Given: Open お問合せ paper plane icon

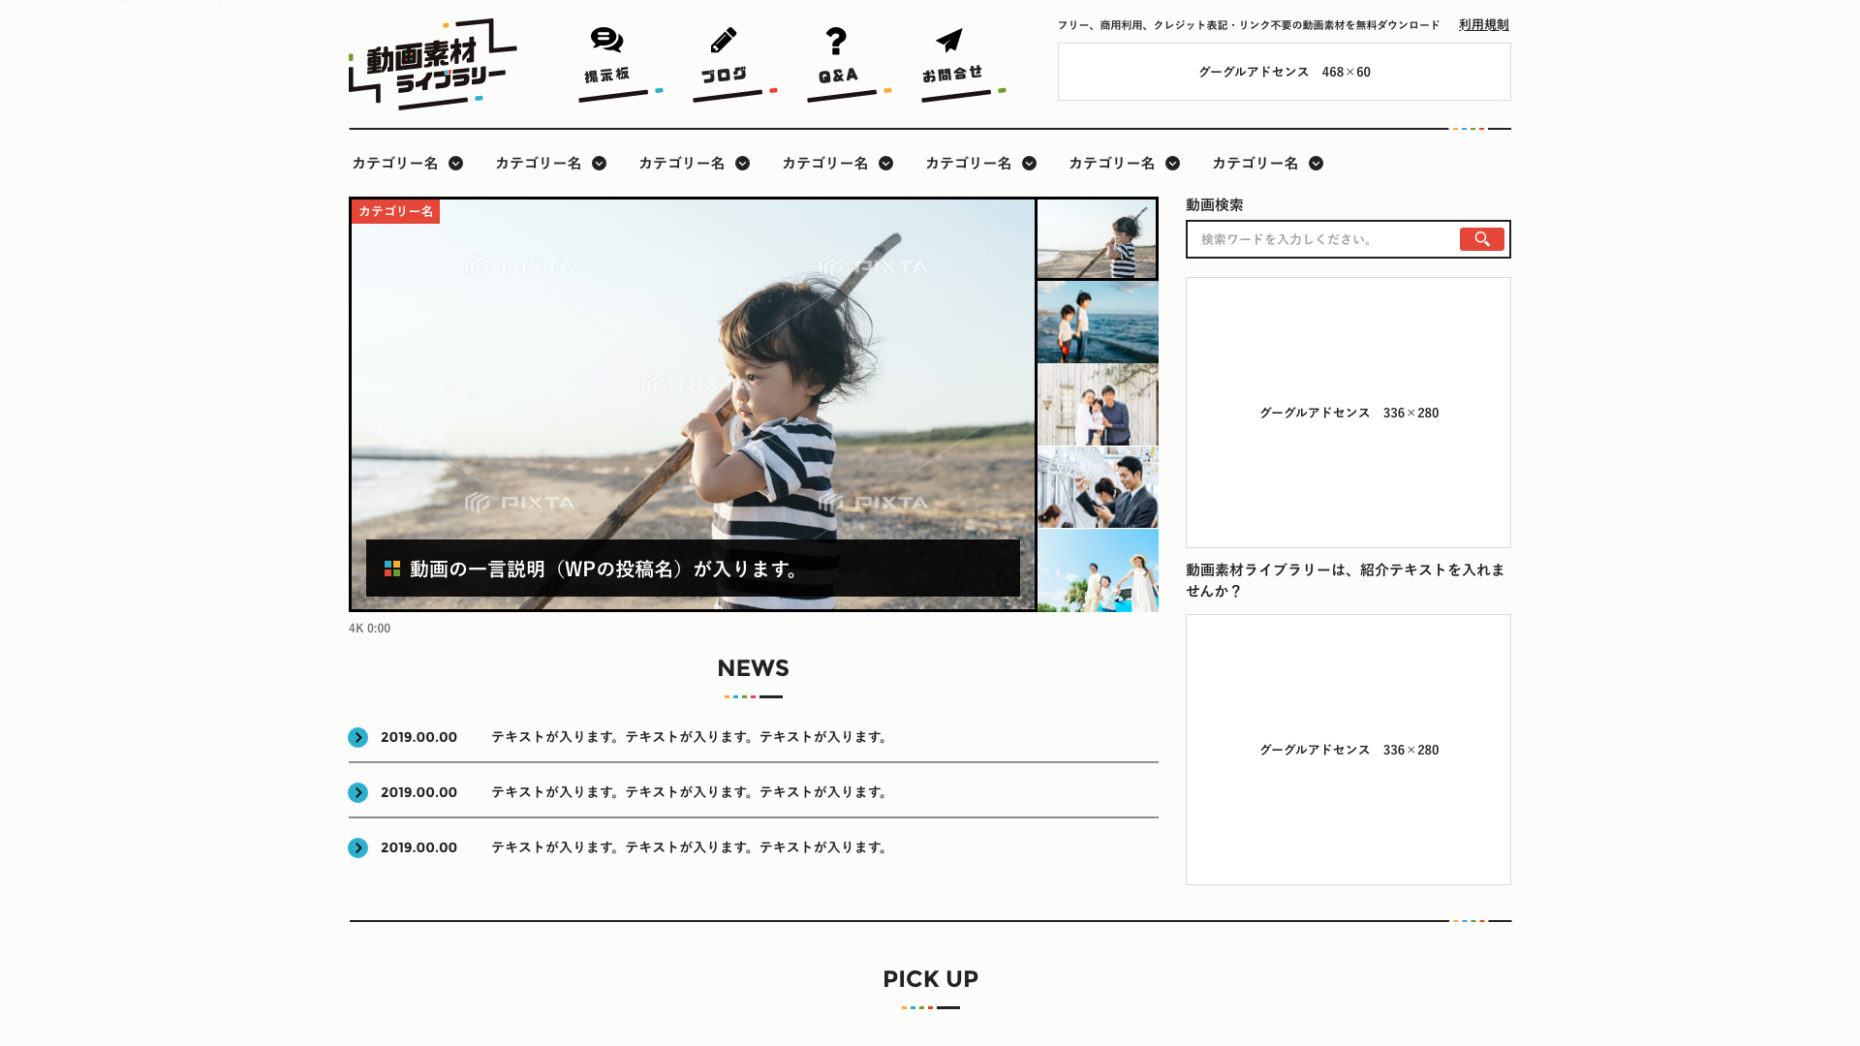Looking at the screenshot, I should tap(949, 41).
